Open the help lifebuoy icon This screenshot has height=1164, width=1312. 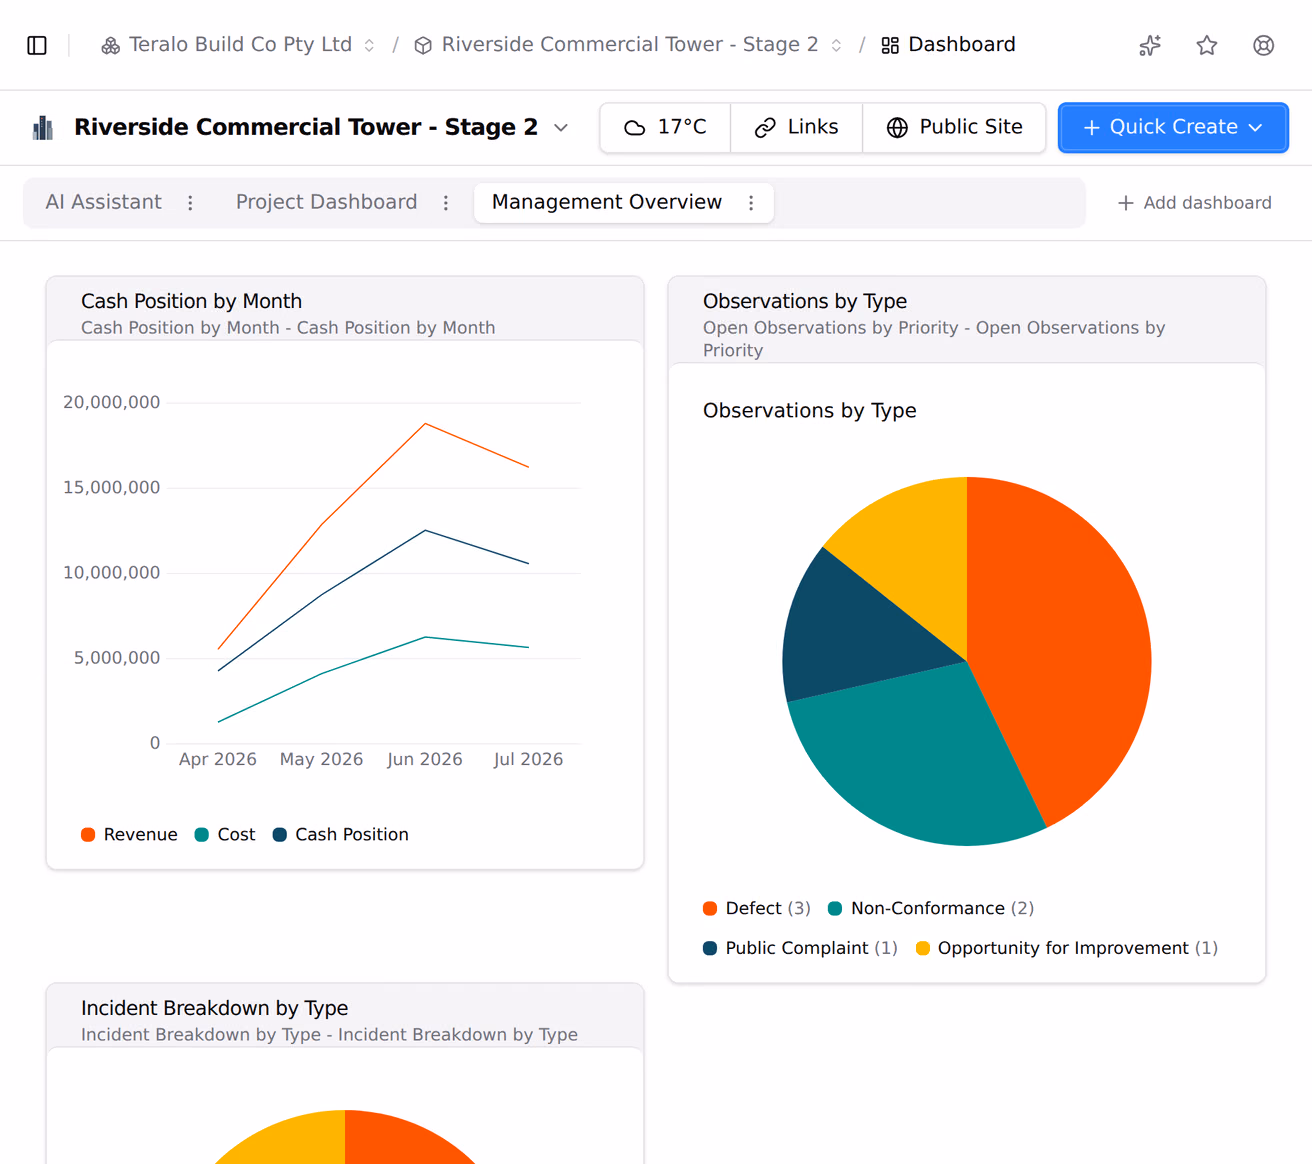coord(1264,45)
